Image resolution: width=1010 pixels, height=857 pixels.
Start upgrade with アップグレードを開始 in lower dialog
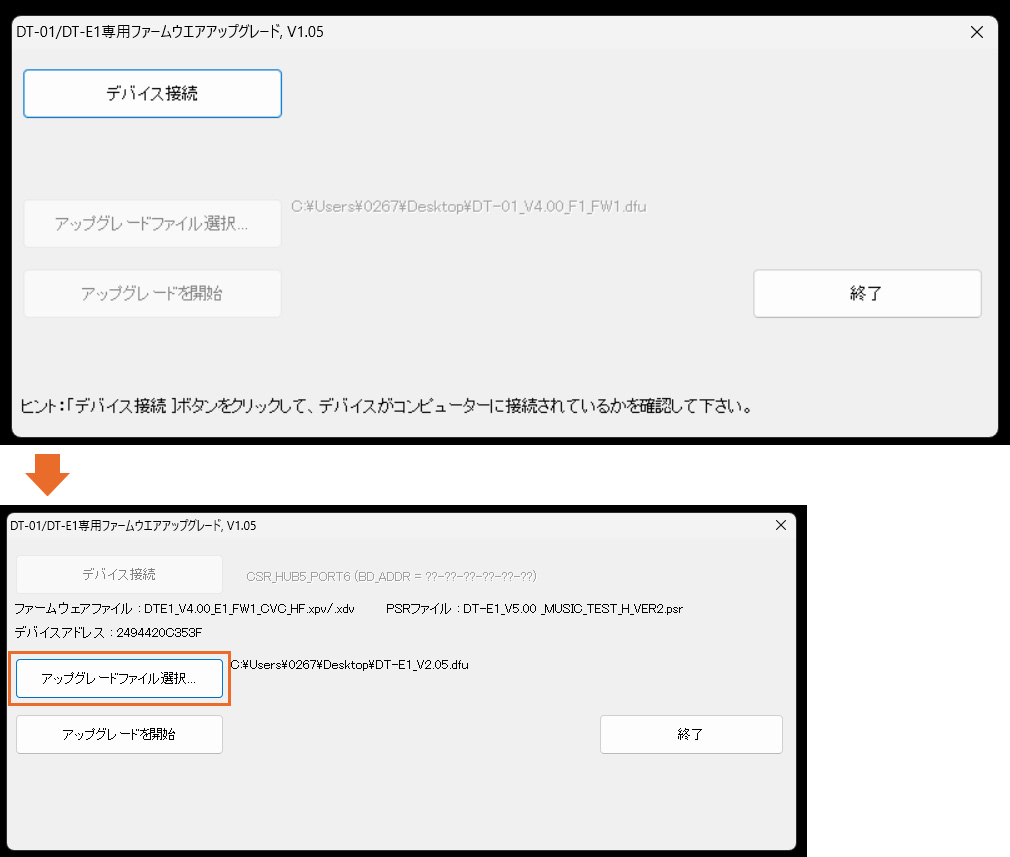point(119,734)
